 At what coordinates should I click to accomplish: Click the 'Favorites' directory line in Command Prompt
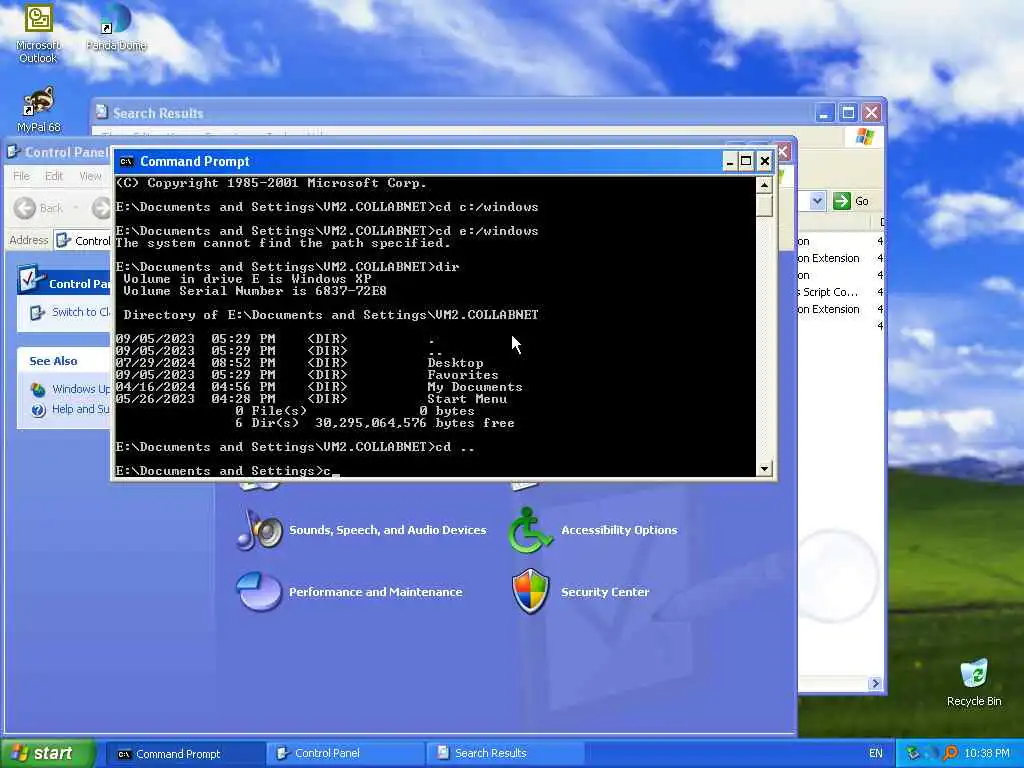point(307,375)
